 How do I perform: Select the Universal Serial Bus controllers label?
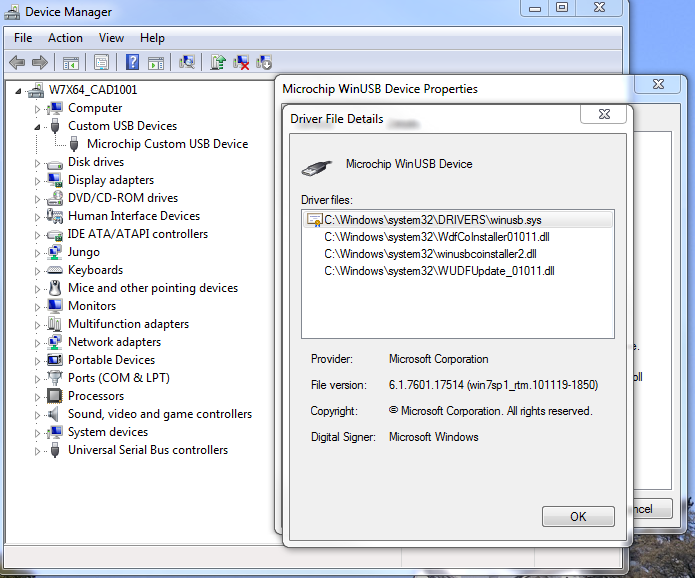(x=148, y=450)
